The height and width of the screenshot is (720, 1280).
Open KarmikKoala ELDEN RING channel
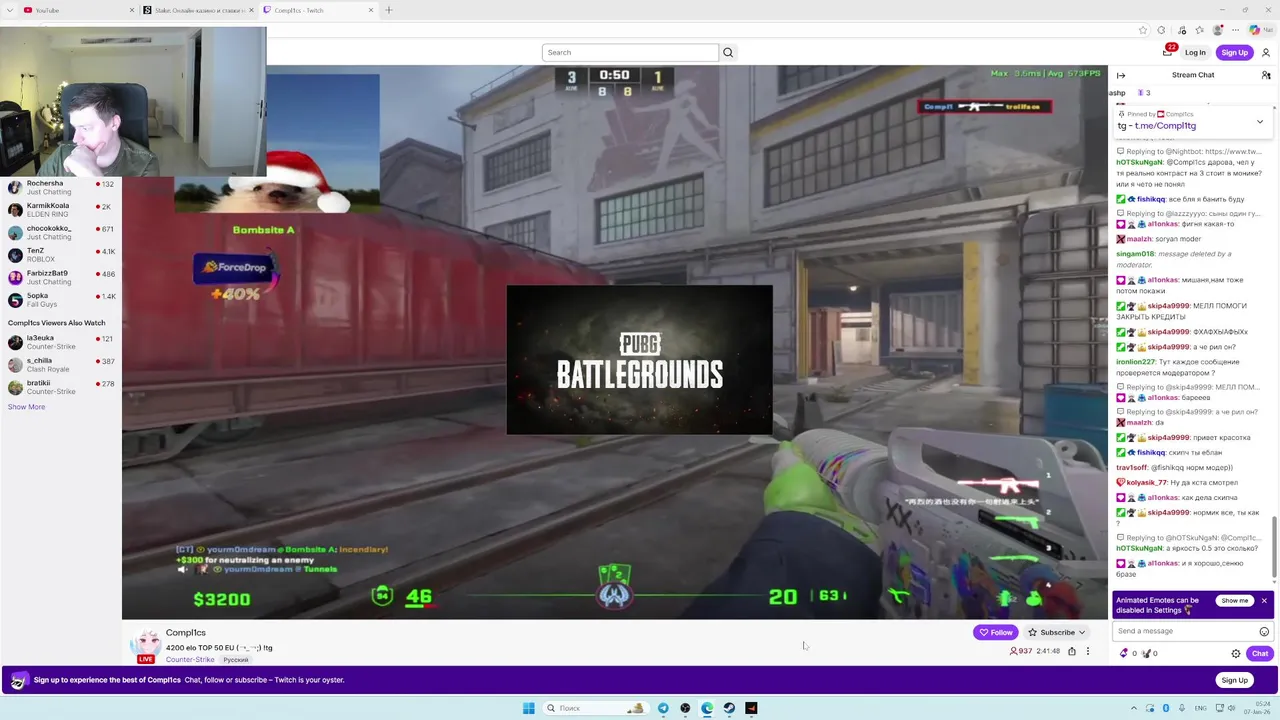pyautogui.click(x=61, y=210)
